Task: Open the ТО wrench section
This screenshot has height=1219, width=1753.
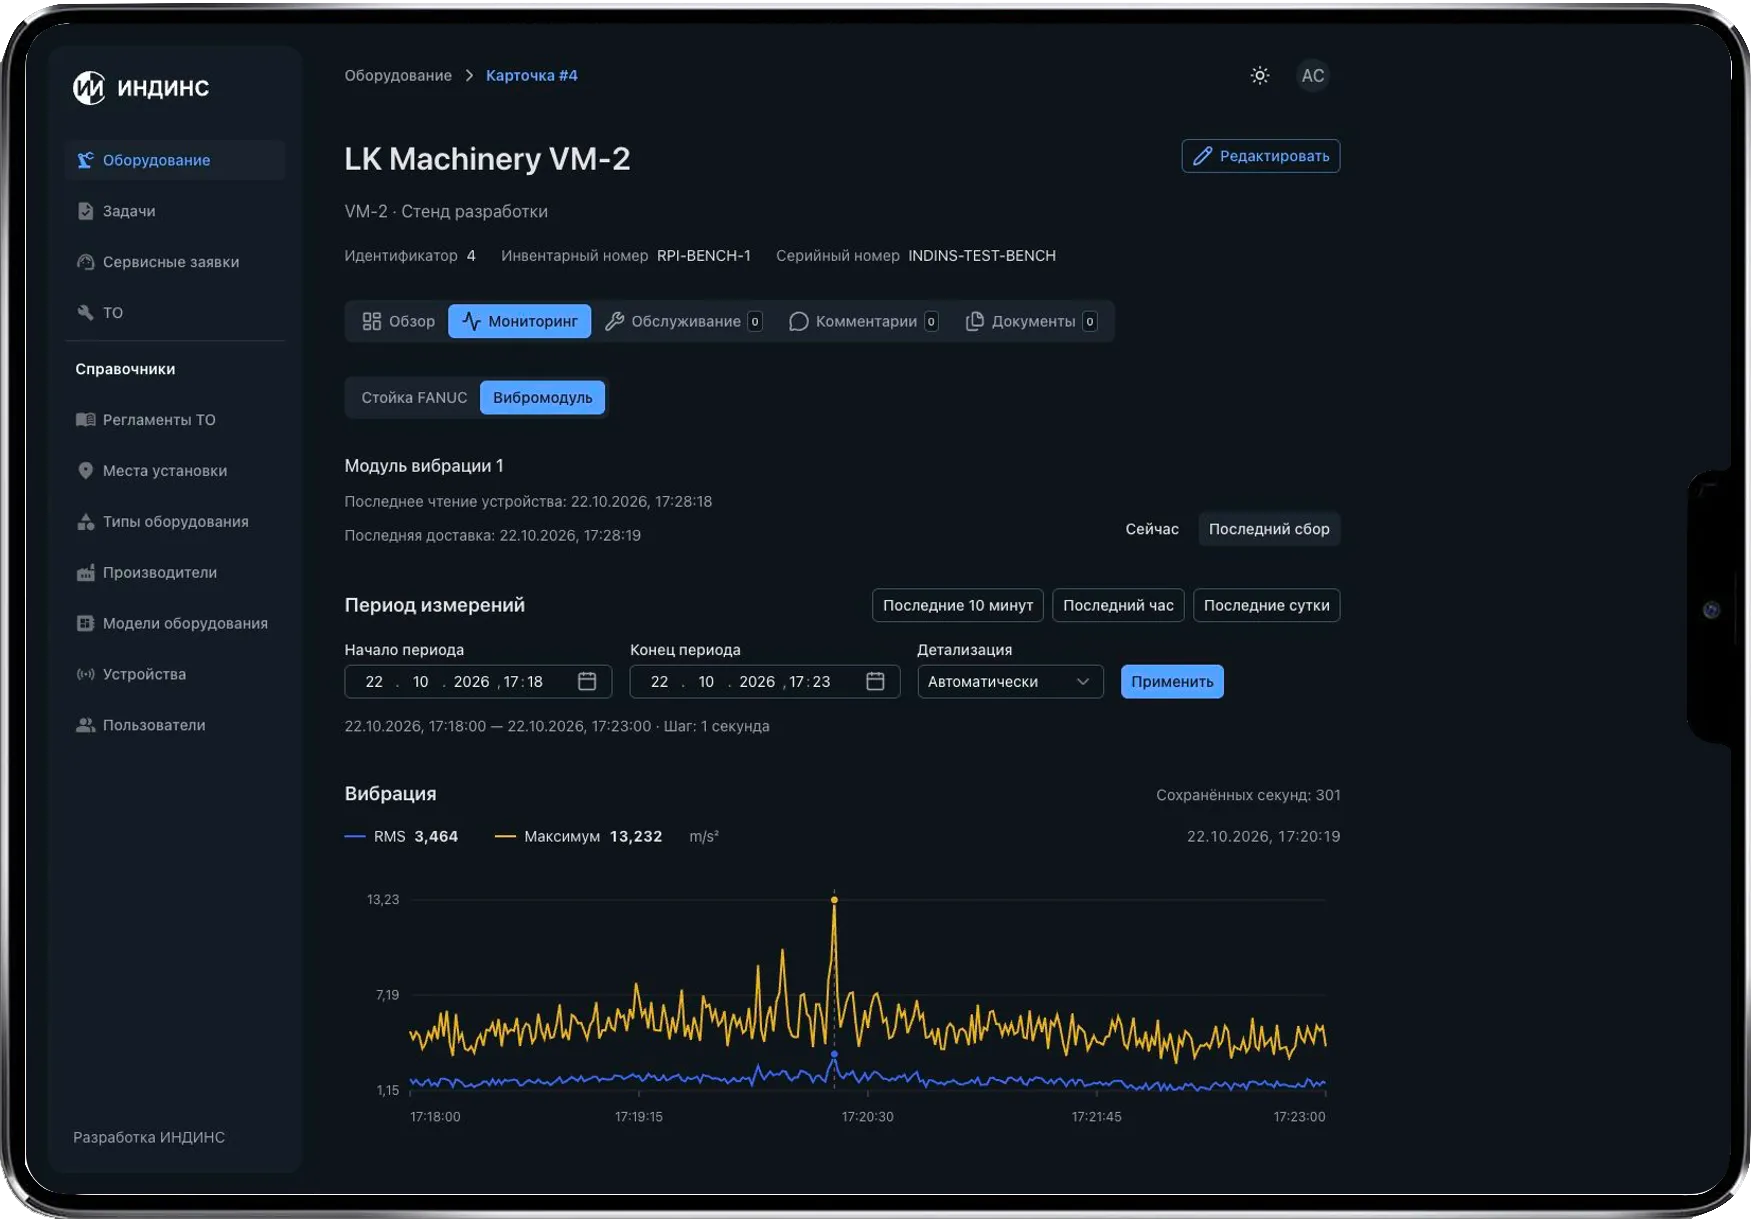Action: pos(175,313)
